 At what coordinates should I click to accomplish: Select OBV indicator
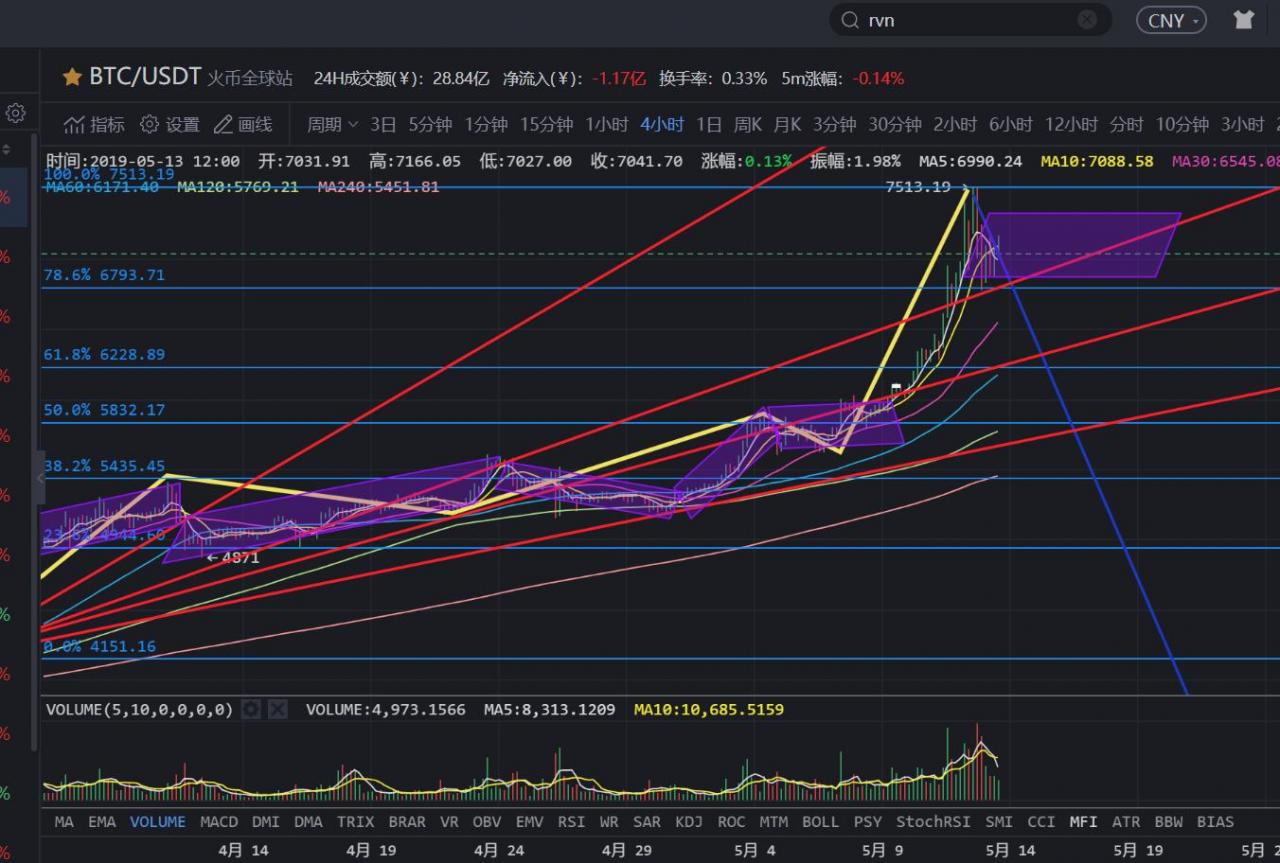coord(487,822)
